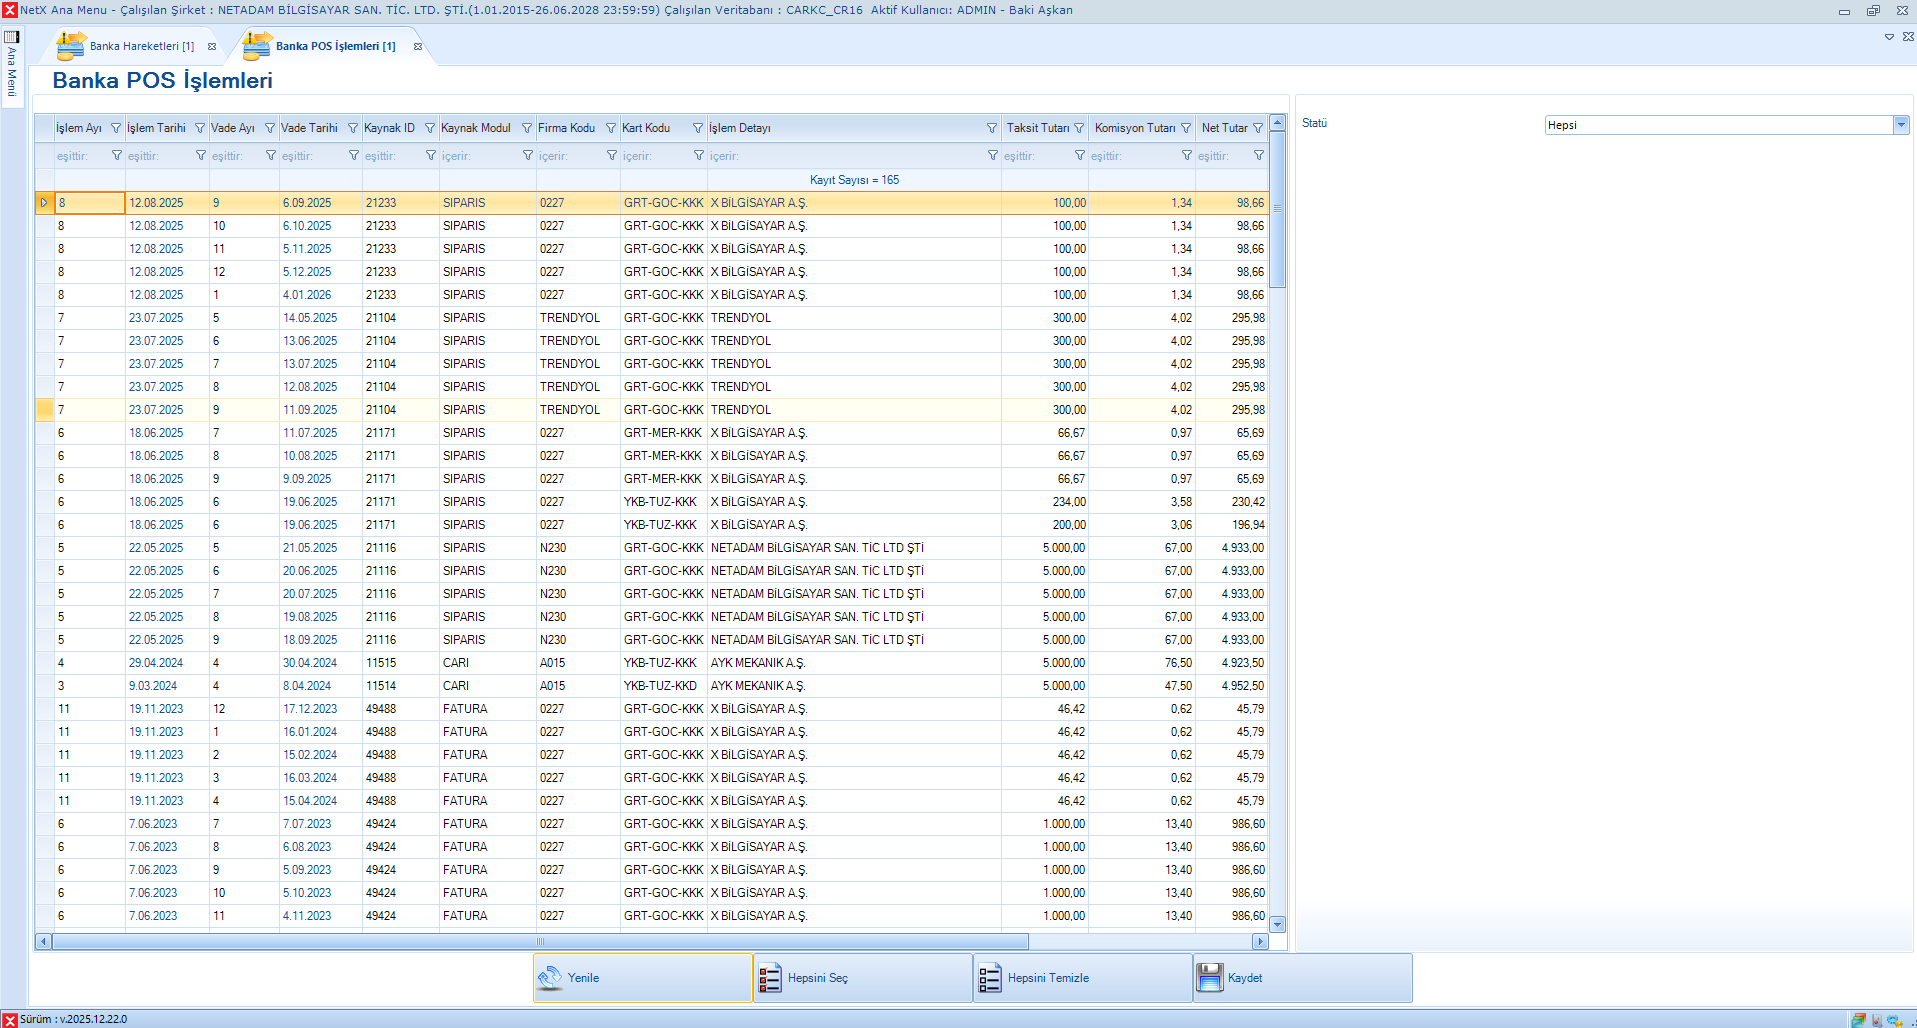
Task: Click filter icon on Taksit Tutarı header
Action: 1079,128
